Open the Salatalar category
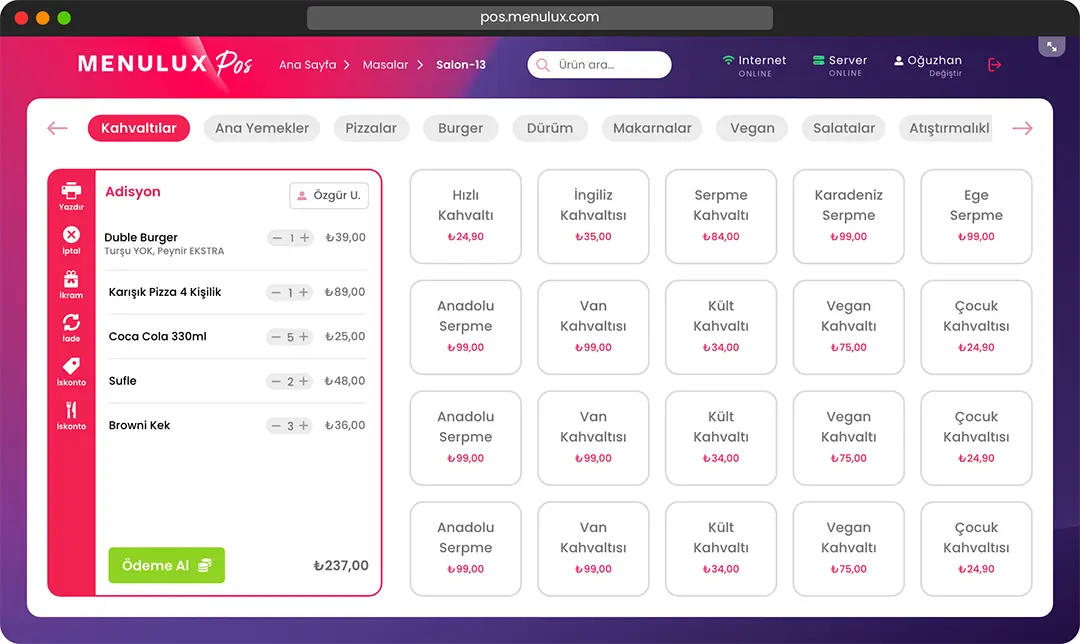 pos(844,128)
